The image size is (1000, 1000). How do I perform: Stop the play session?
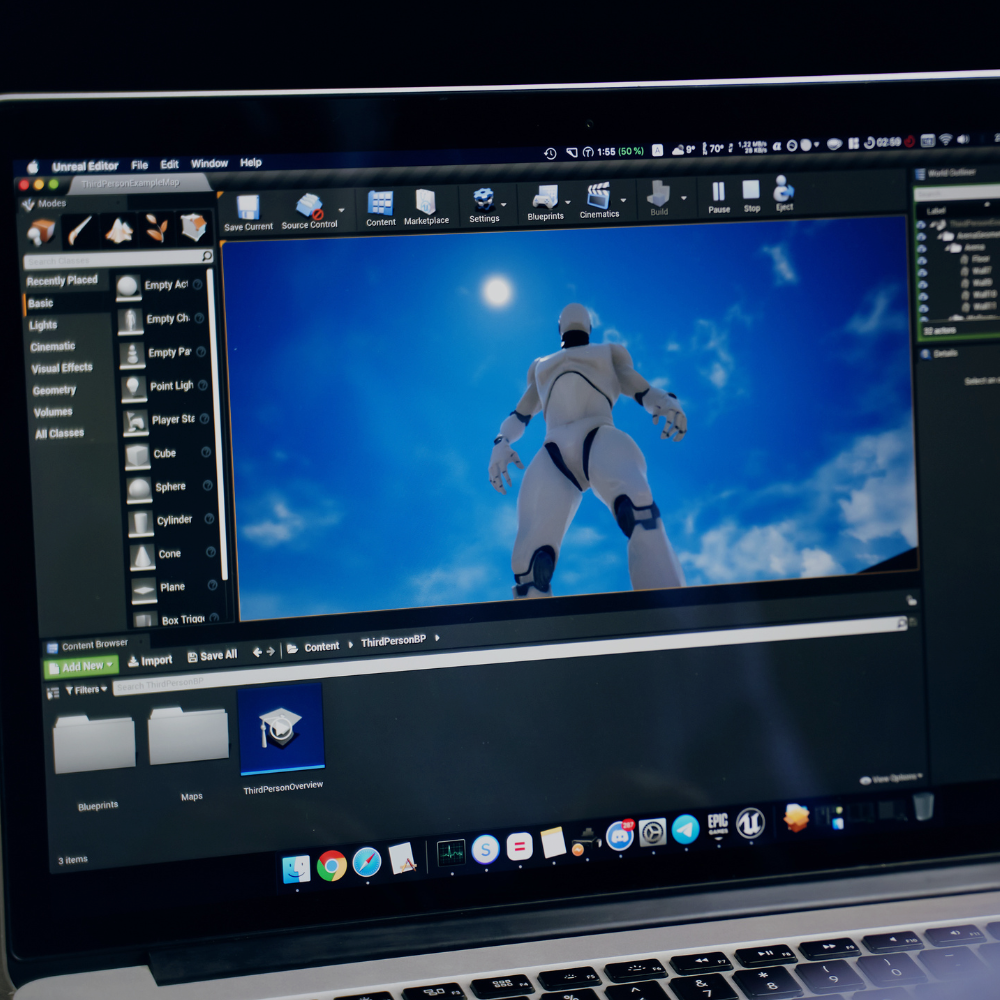751,190
